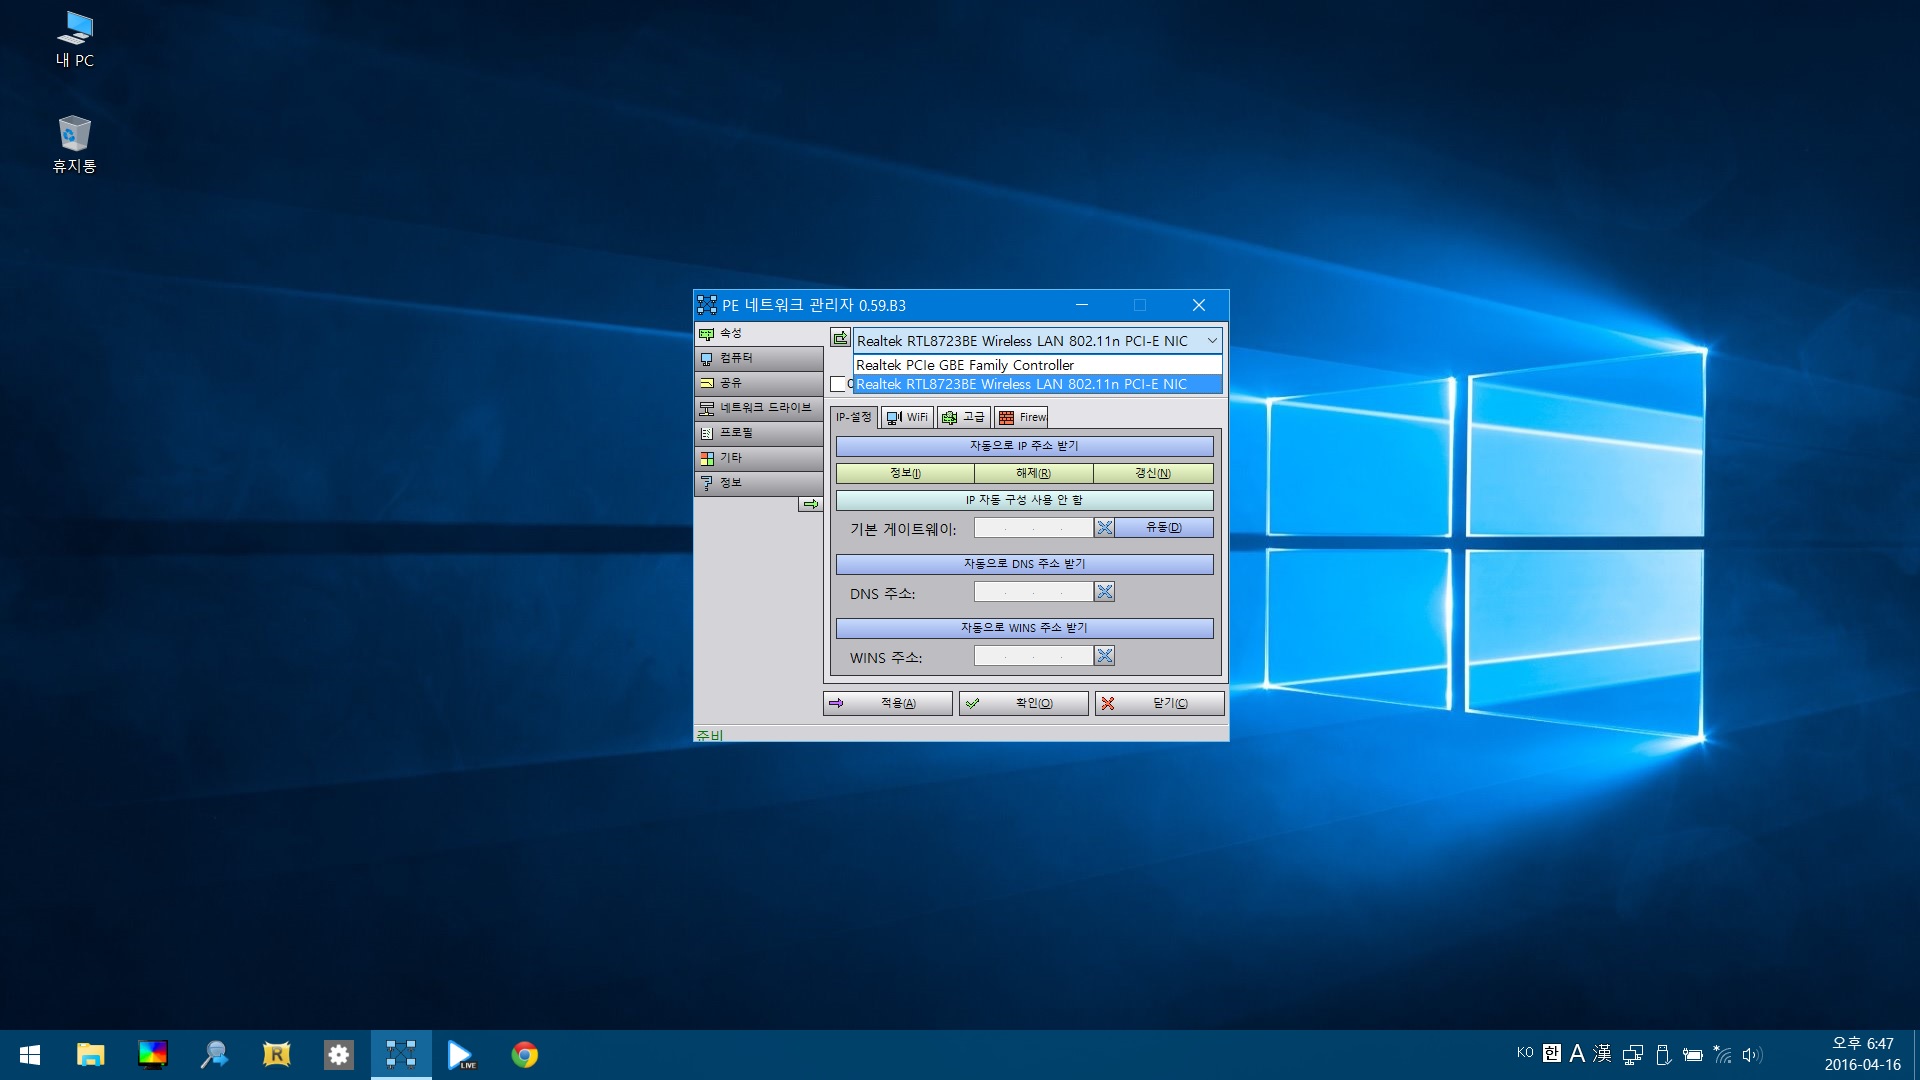Click the DNS 주소 input field
The width and height of the screenshot is (1920, 1080).
1034,592
